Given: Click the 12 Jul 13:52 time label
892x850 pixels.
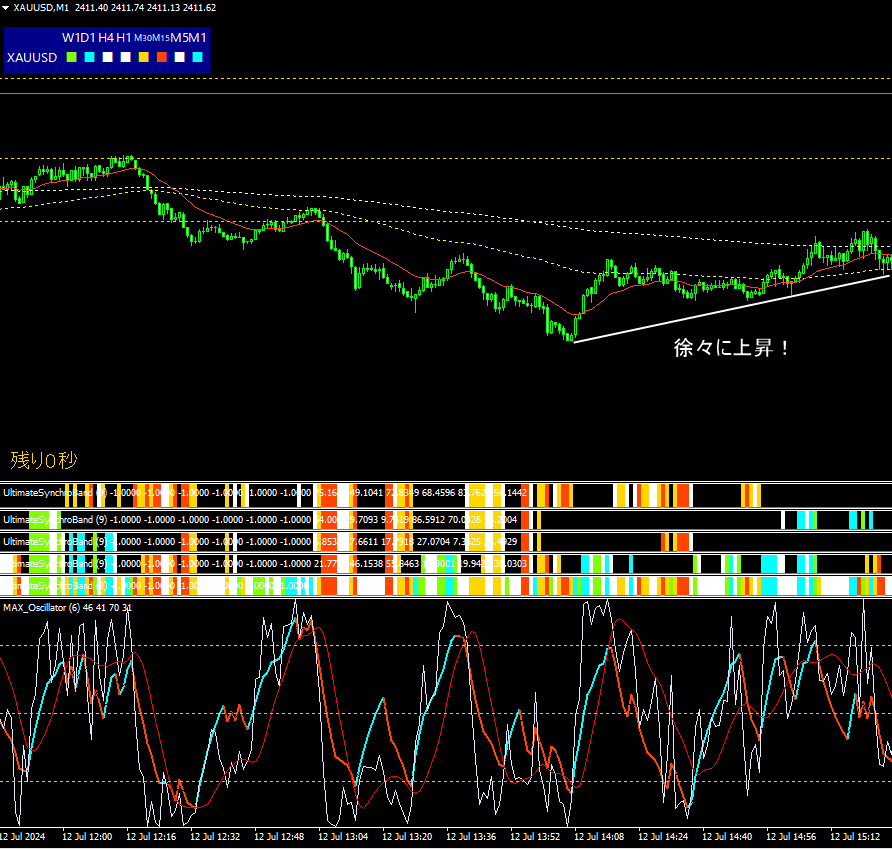Looking at the screenshot, I should 535,837.
